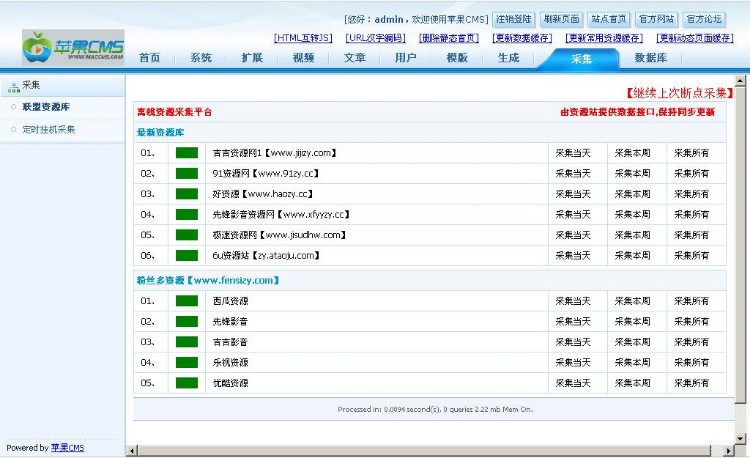Viewport: 750px width, 458px height.
Task: Click 采集本周 for 91资源网
Action: (632, 174)
